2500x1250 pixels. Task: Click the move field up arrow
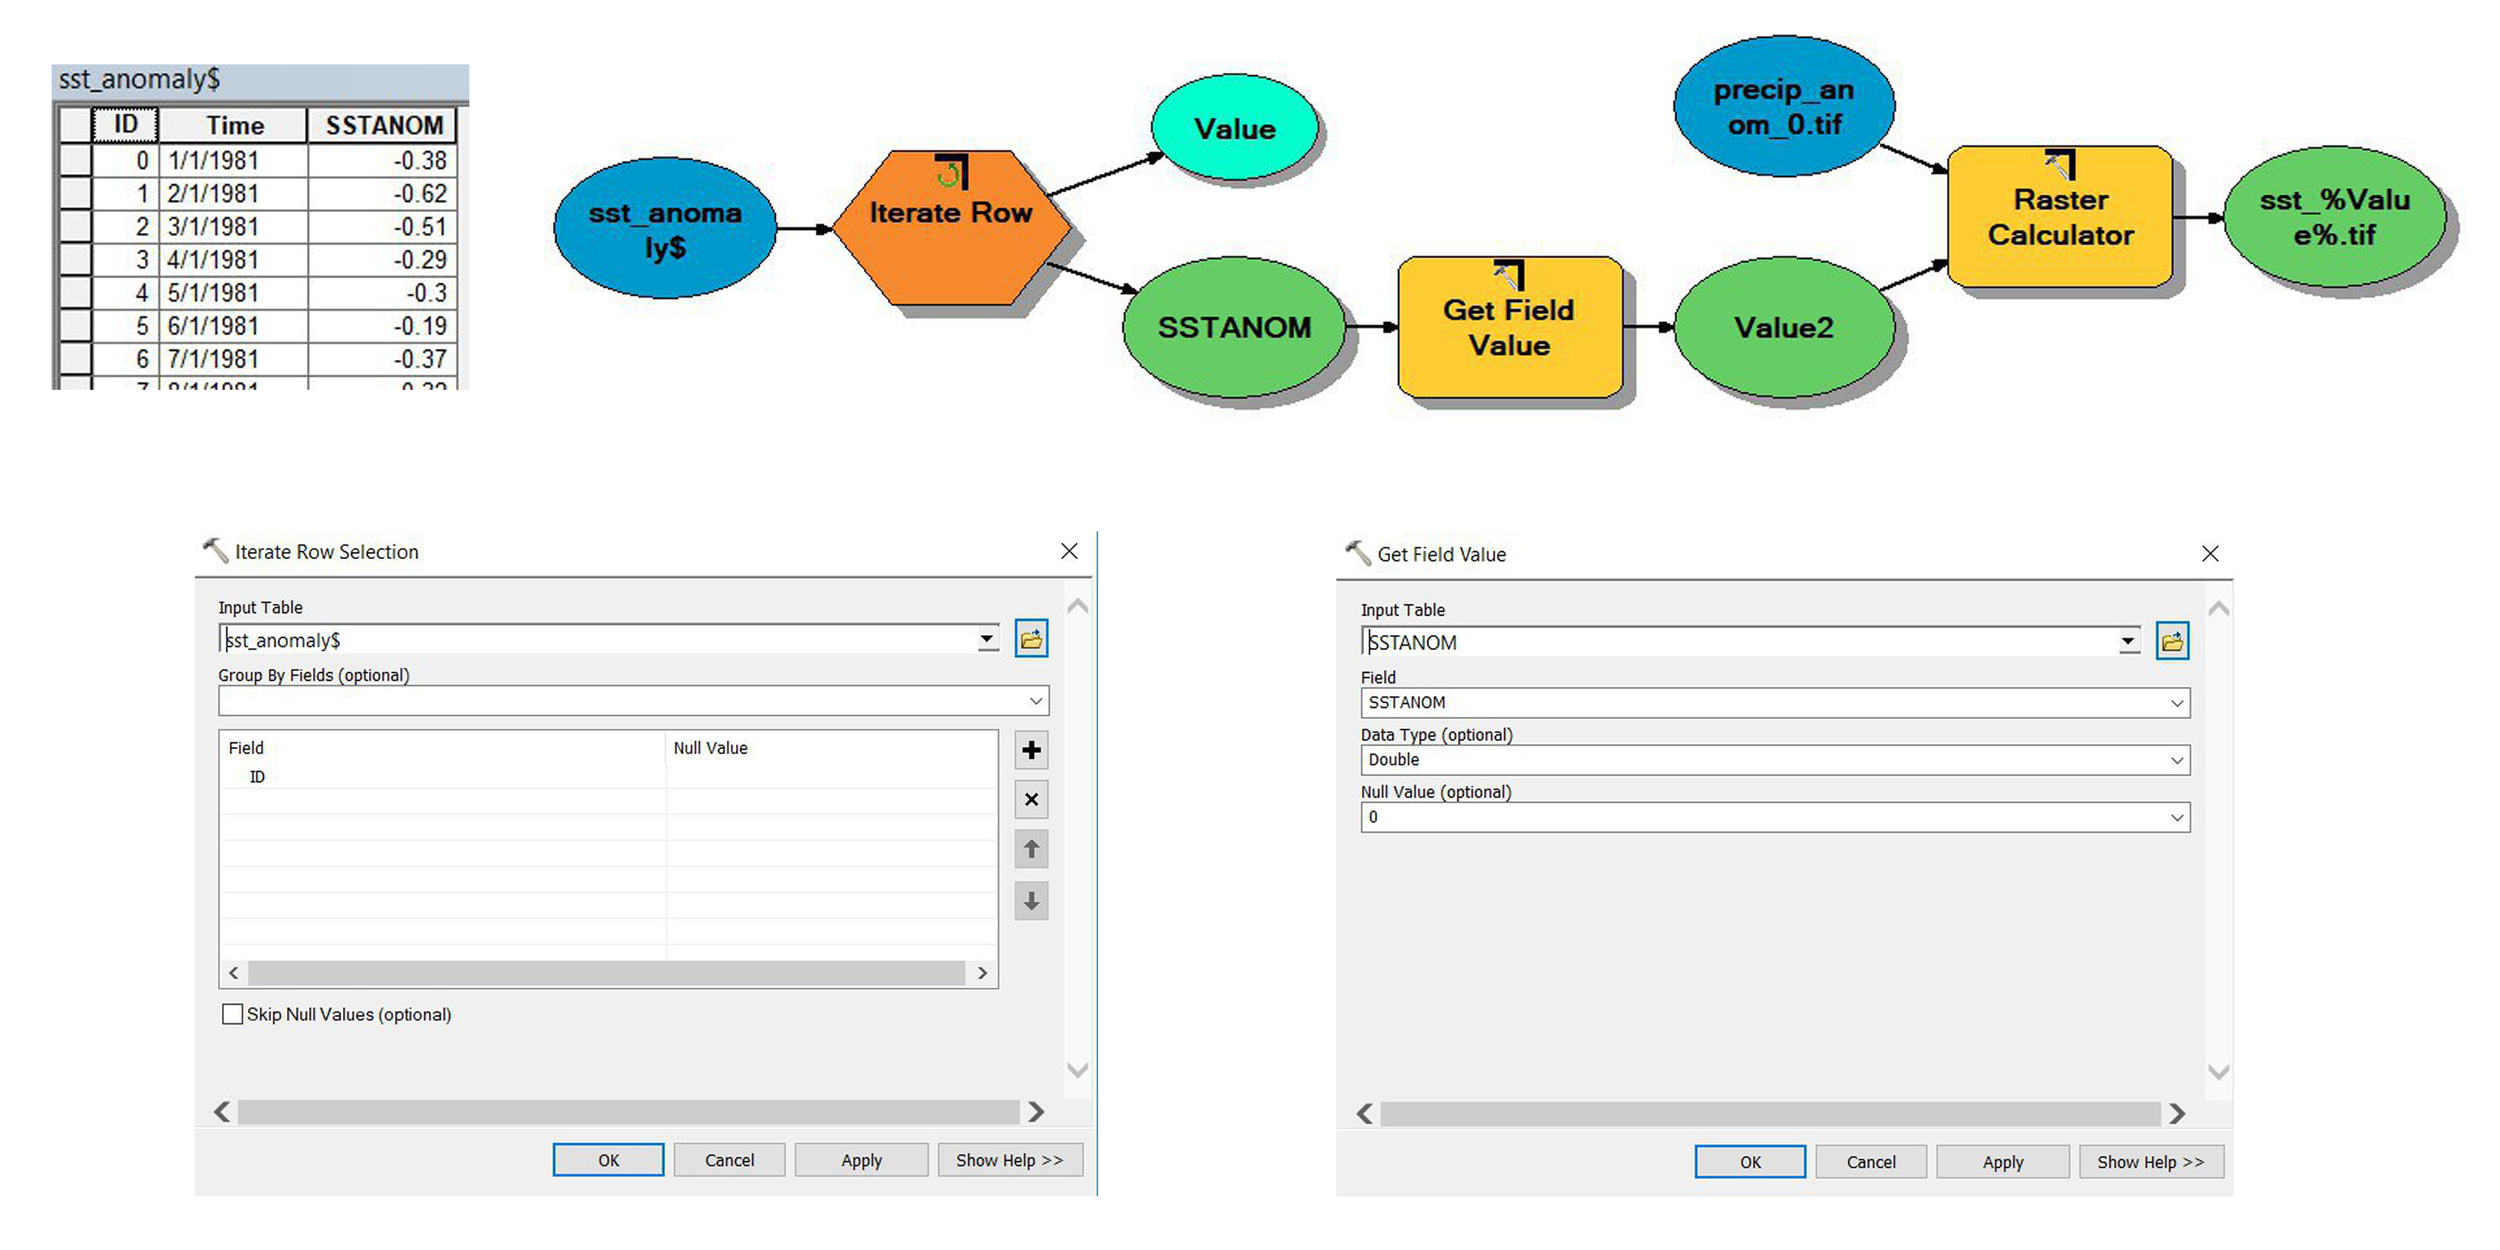(x=1031, y=850)
